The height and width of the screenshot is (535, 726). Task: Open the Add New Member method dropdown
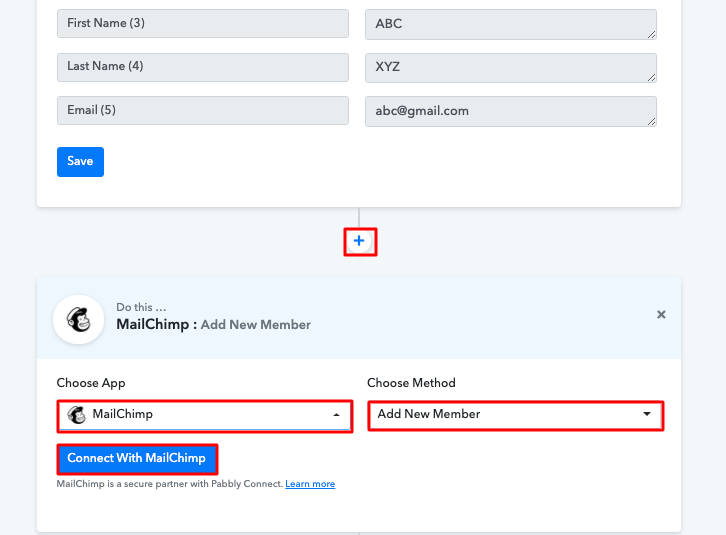pos(516,415)
